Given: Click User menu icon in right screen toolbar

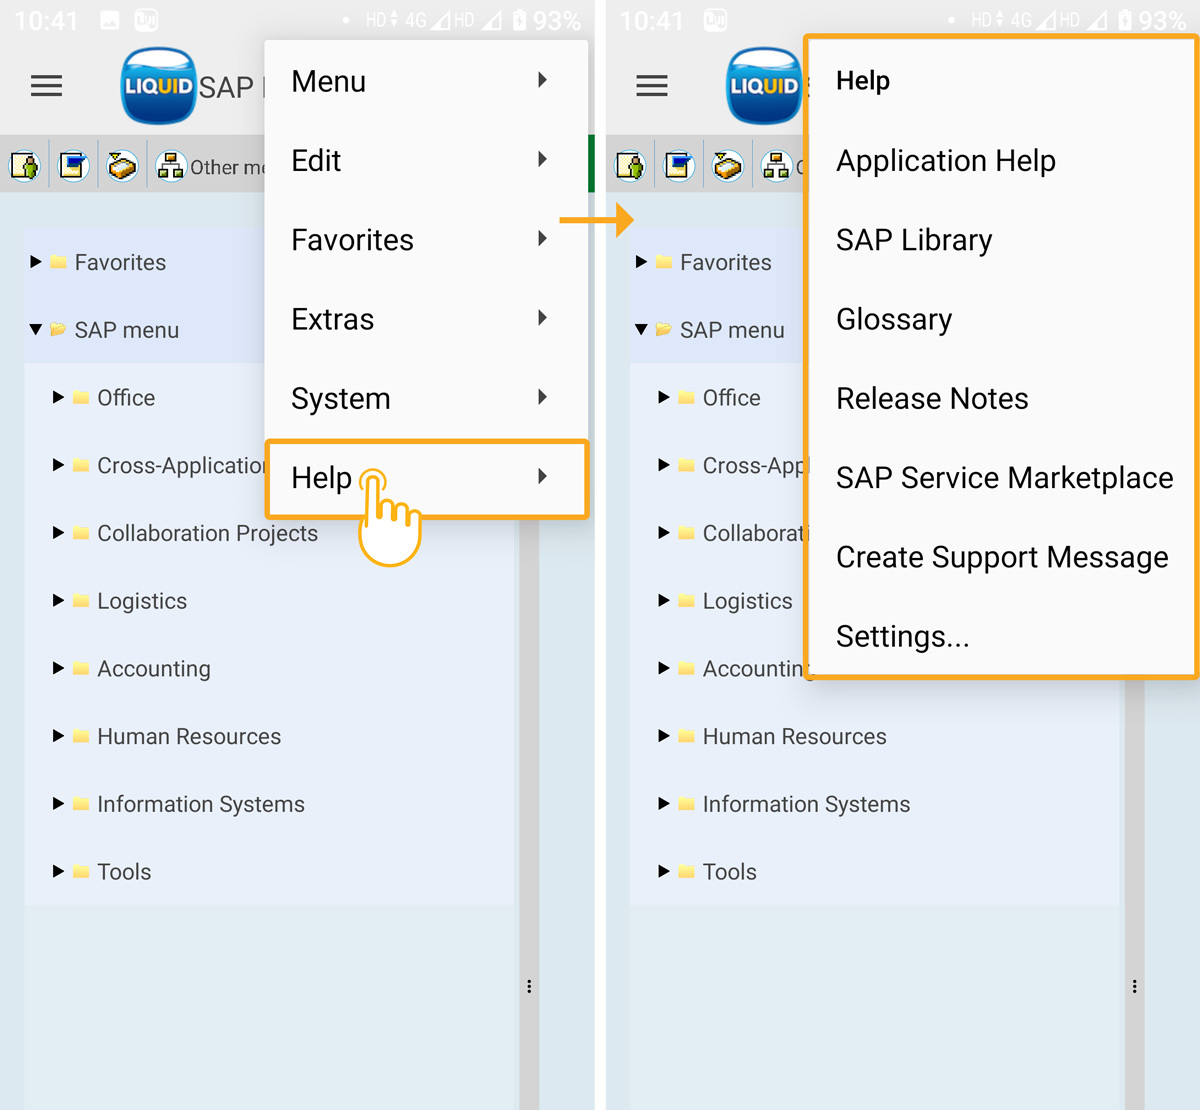Looking at the screenshot, I should tap(630, 165).
